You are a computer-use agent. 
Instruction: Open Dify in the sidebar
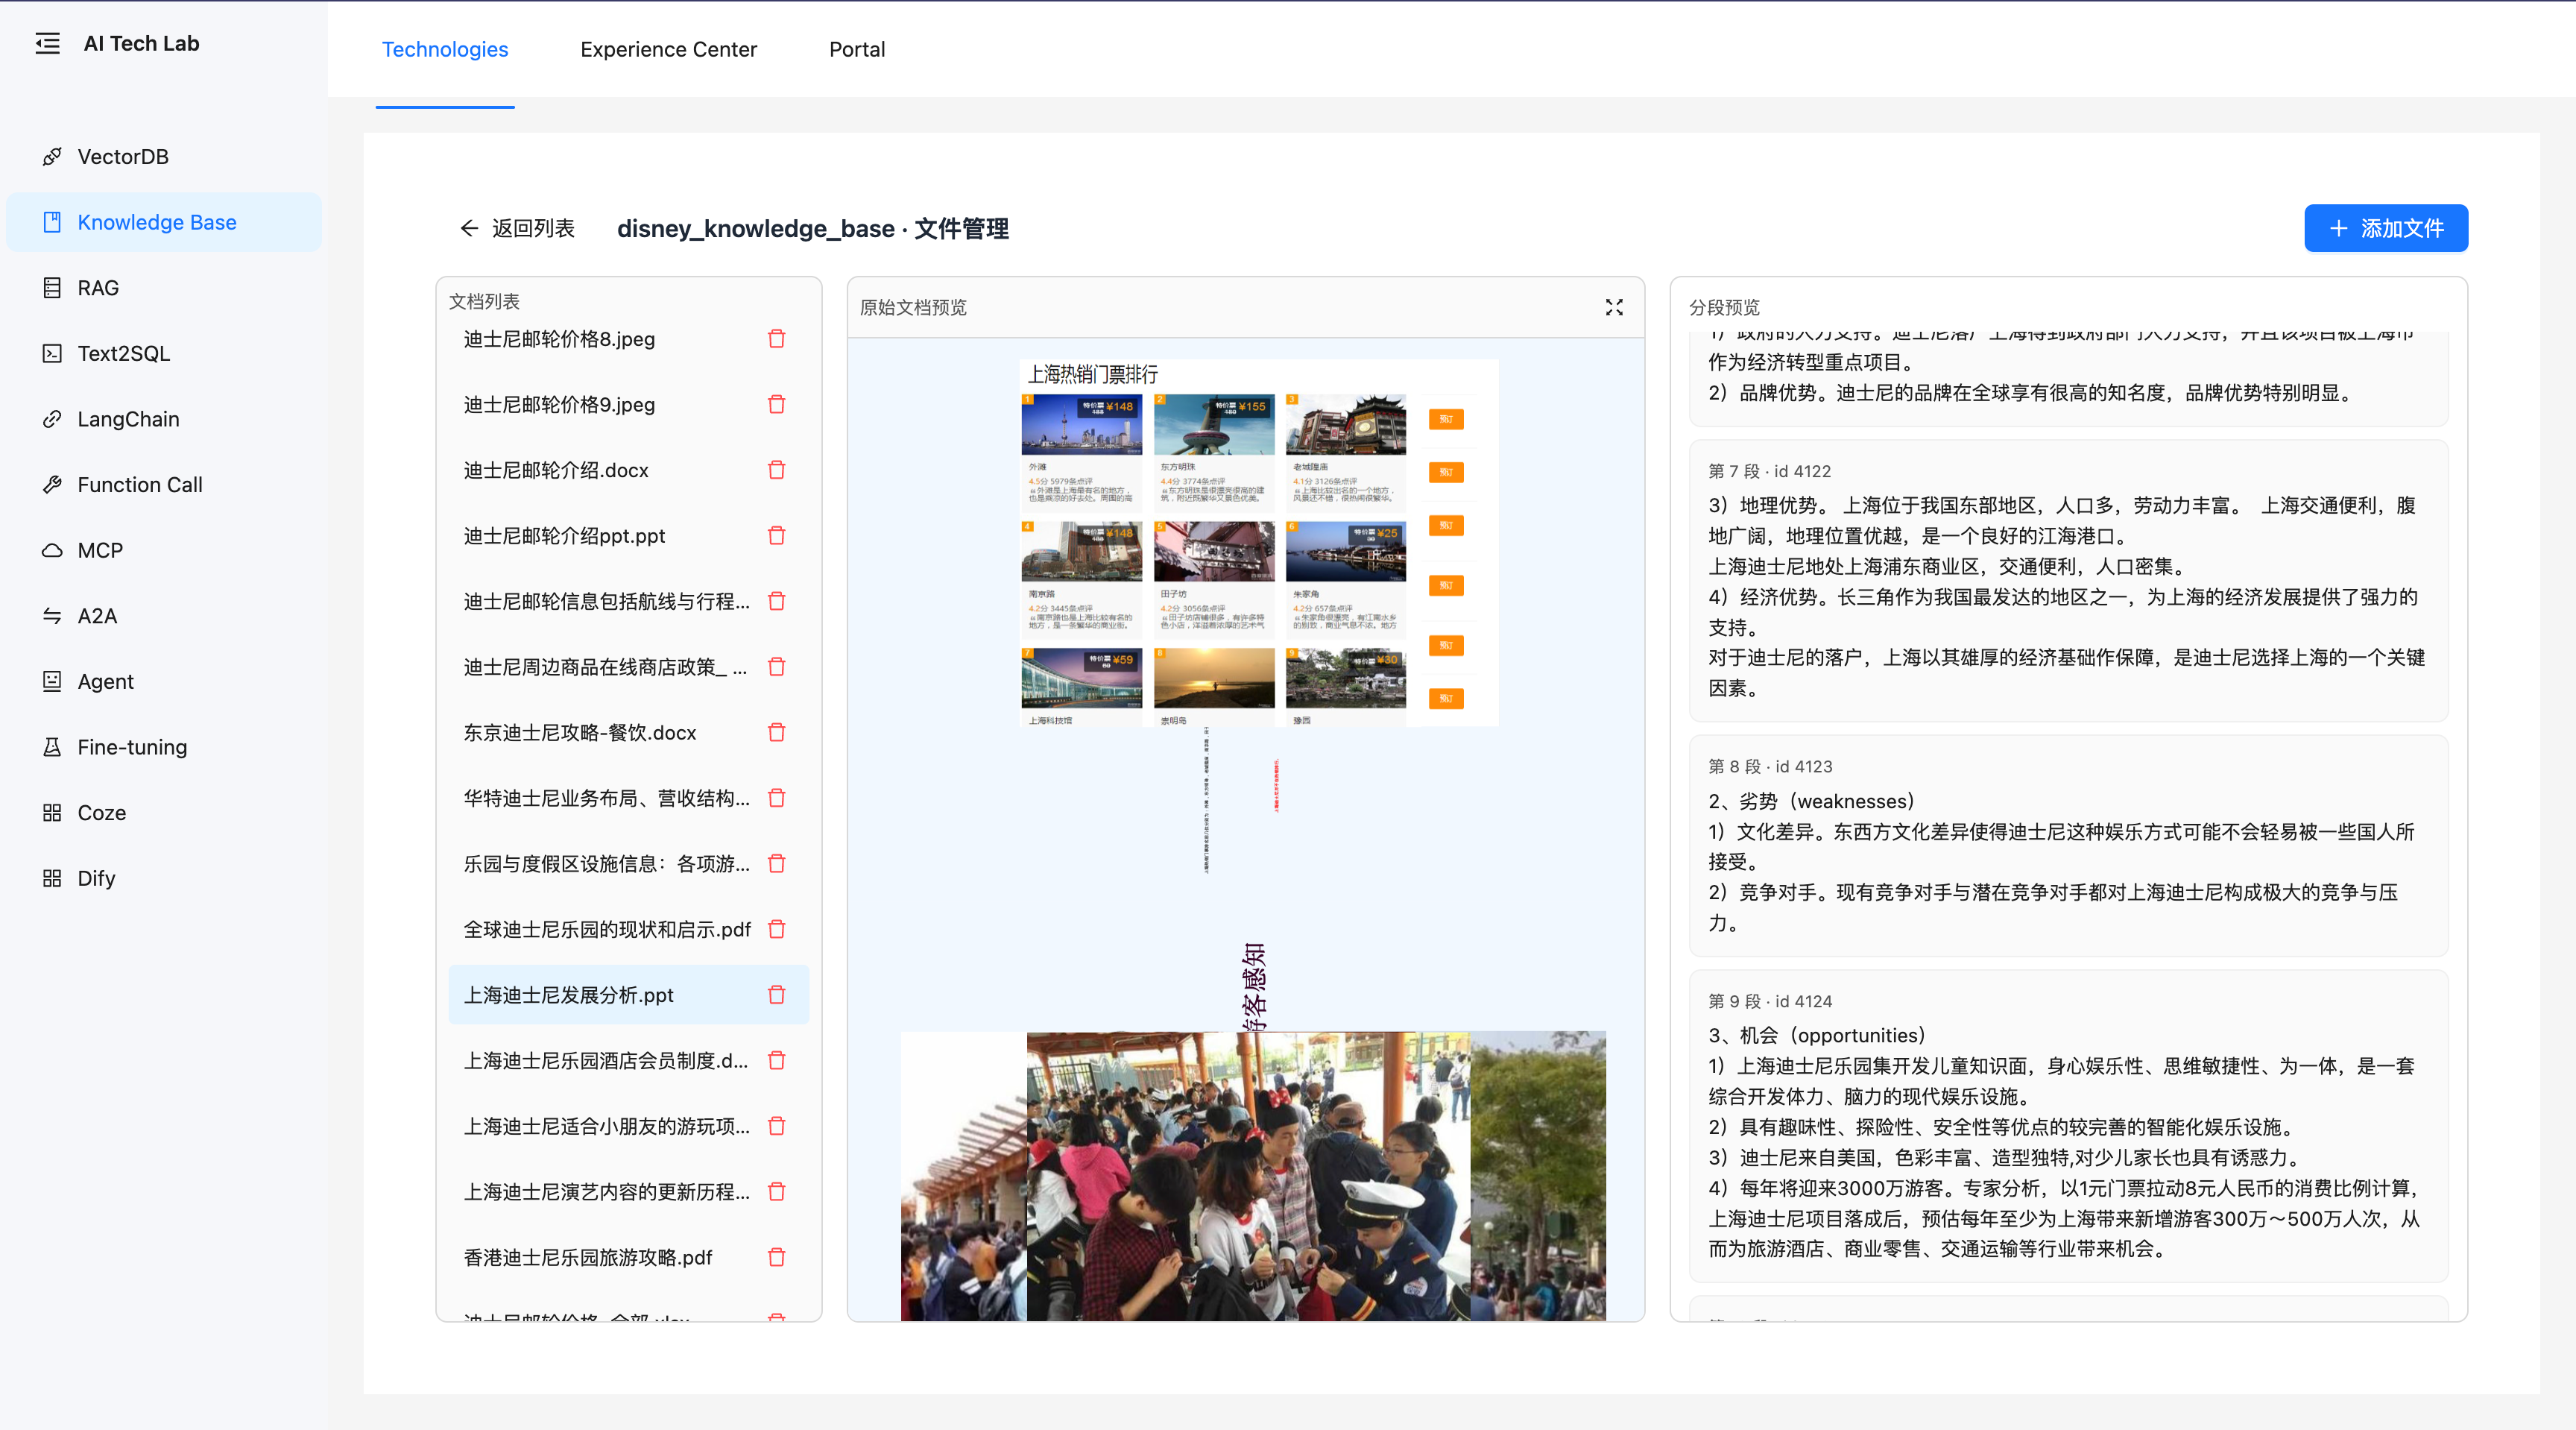(164, 878)
